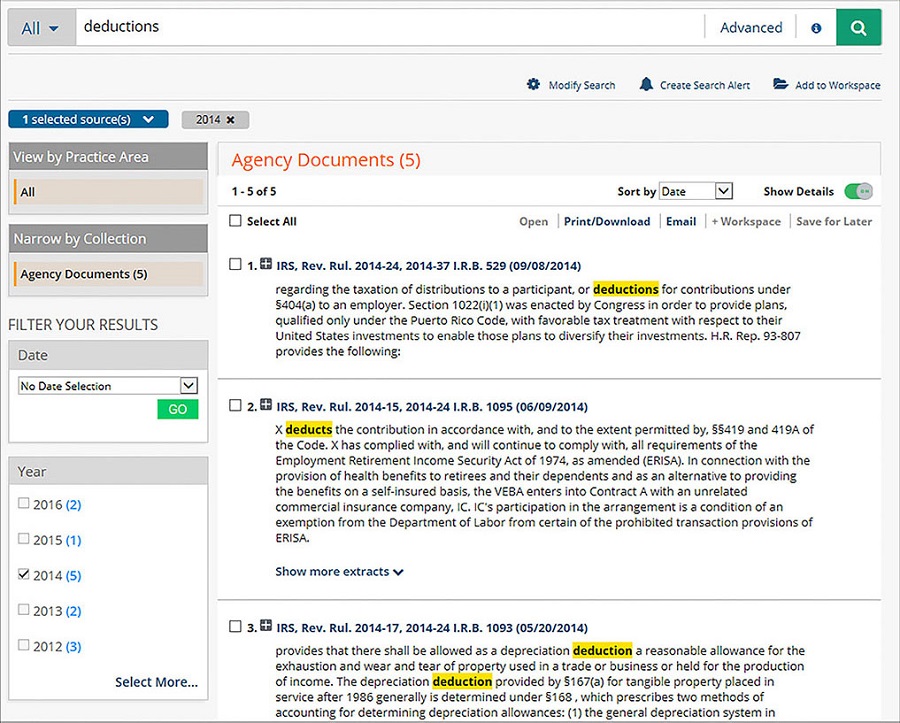
Task: Uncheck the 2014 year filter
Action: pyautogui.click(x=24, y=575)
